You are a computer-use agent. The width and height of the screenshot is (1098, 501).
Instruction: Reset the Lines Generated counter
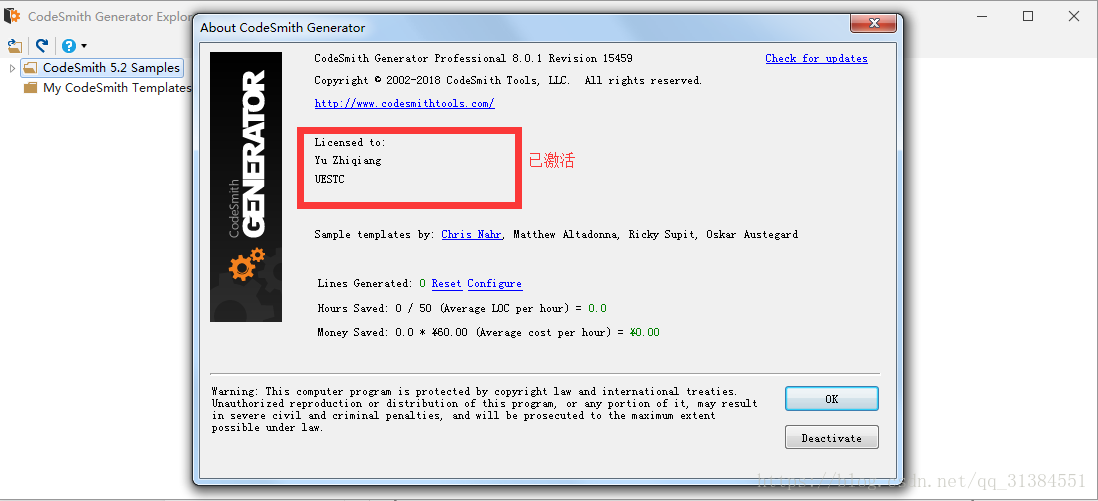point(447,283)
